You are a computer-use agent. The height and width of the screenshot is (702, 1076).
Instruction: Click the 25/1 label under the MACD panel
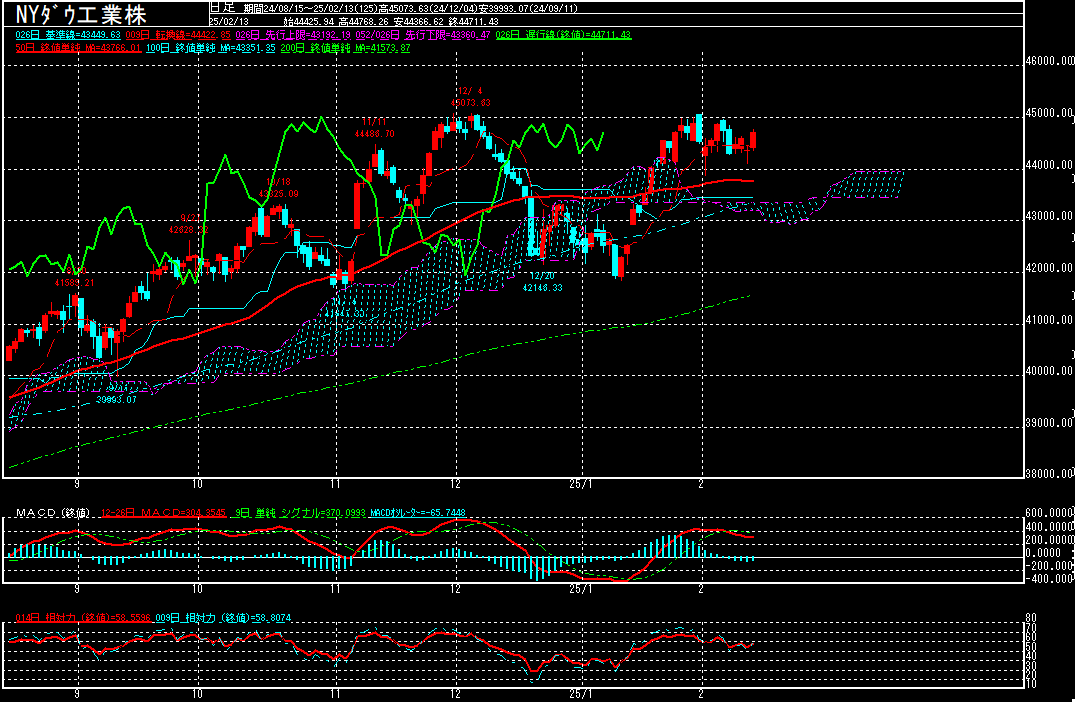pyautogui.click(x=581, y=589)
